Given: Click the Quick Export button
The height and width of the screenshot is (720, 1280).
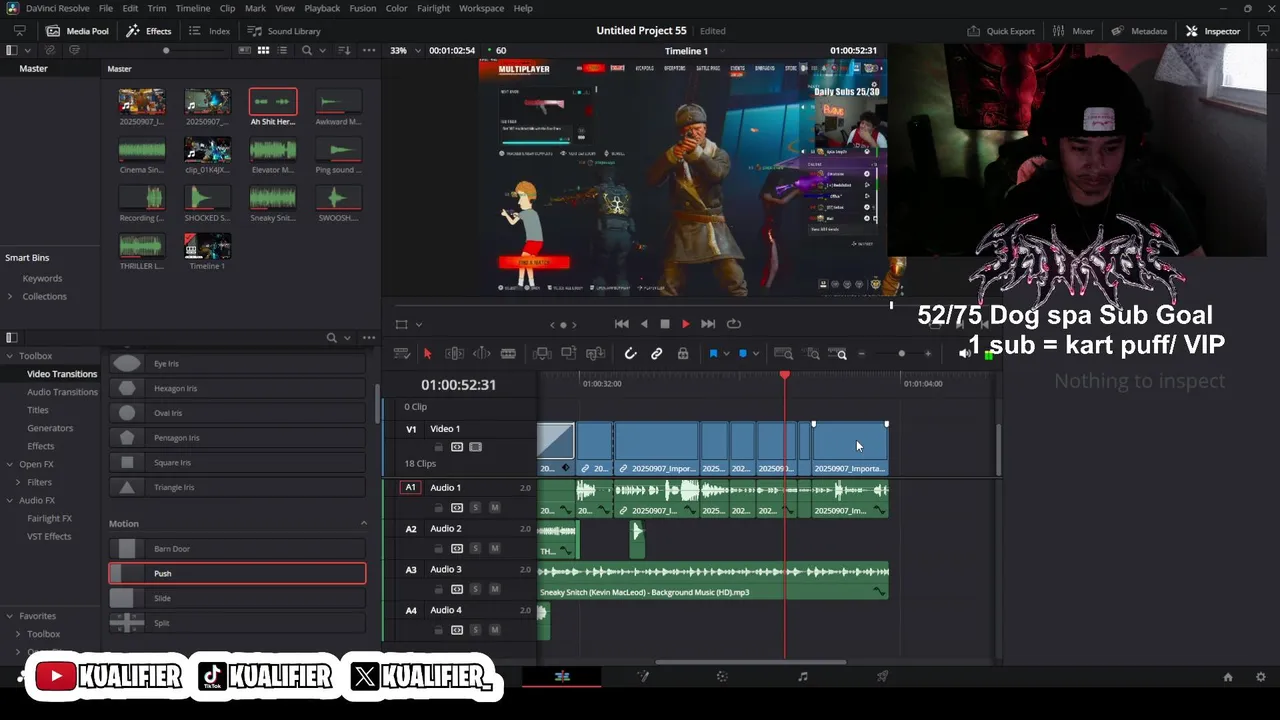Looking at the screenshot, I should [1001, 31].
